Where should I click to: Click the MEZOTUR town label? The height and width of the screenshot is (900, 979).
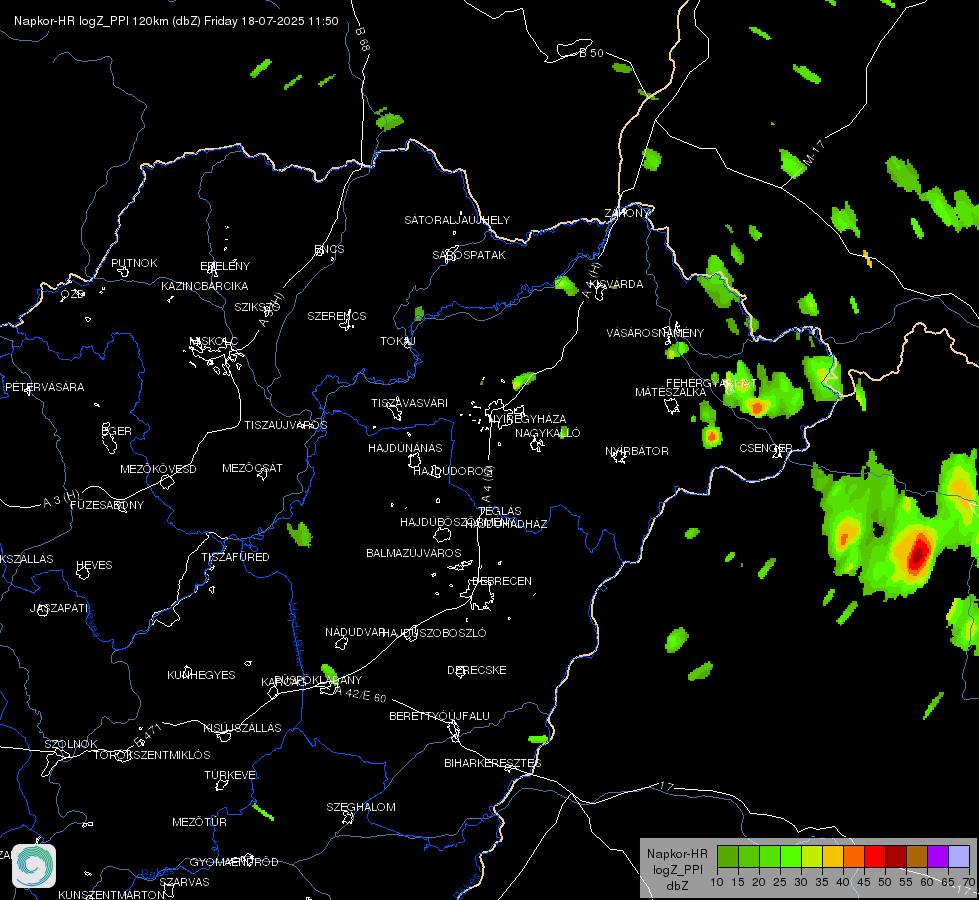tap(199, 822)
